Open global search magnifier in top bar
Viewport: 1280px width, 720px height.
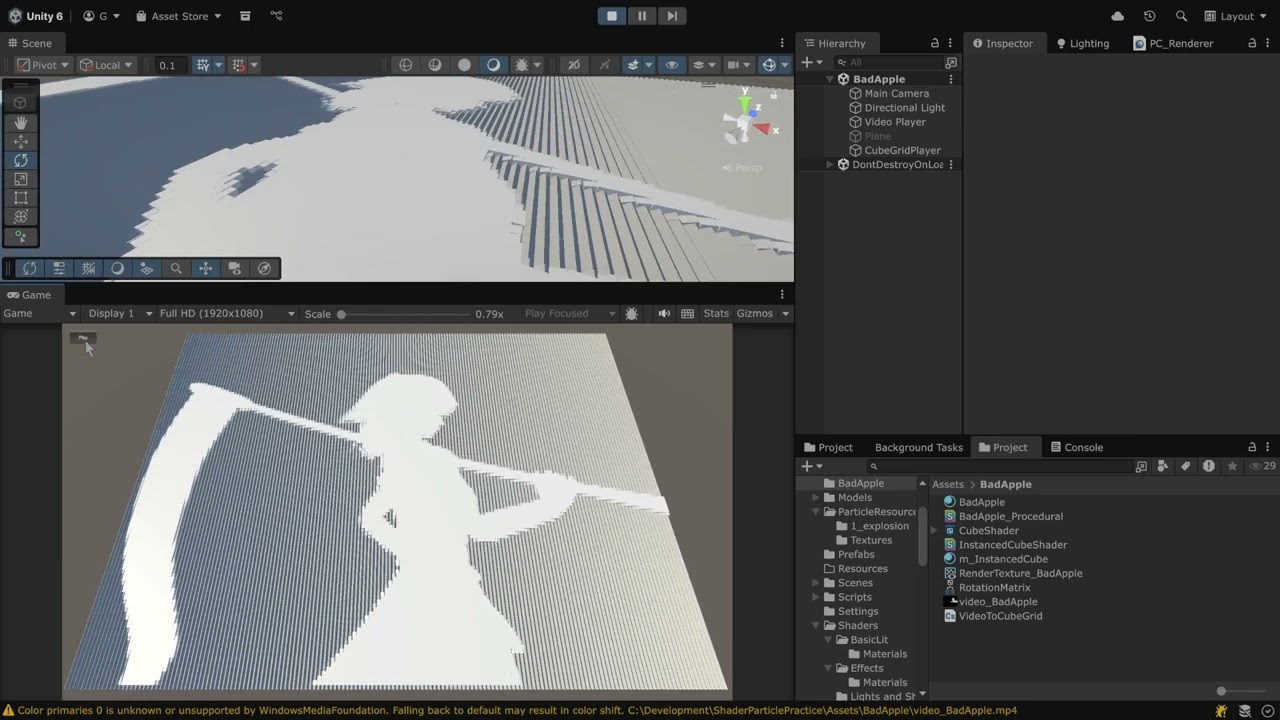[x=1181, y=16]
